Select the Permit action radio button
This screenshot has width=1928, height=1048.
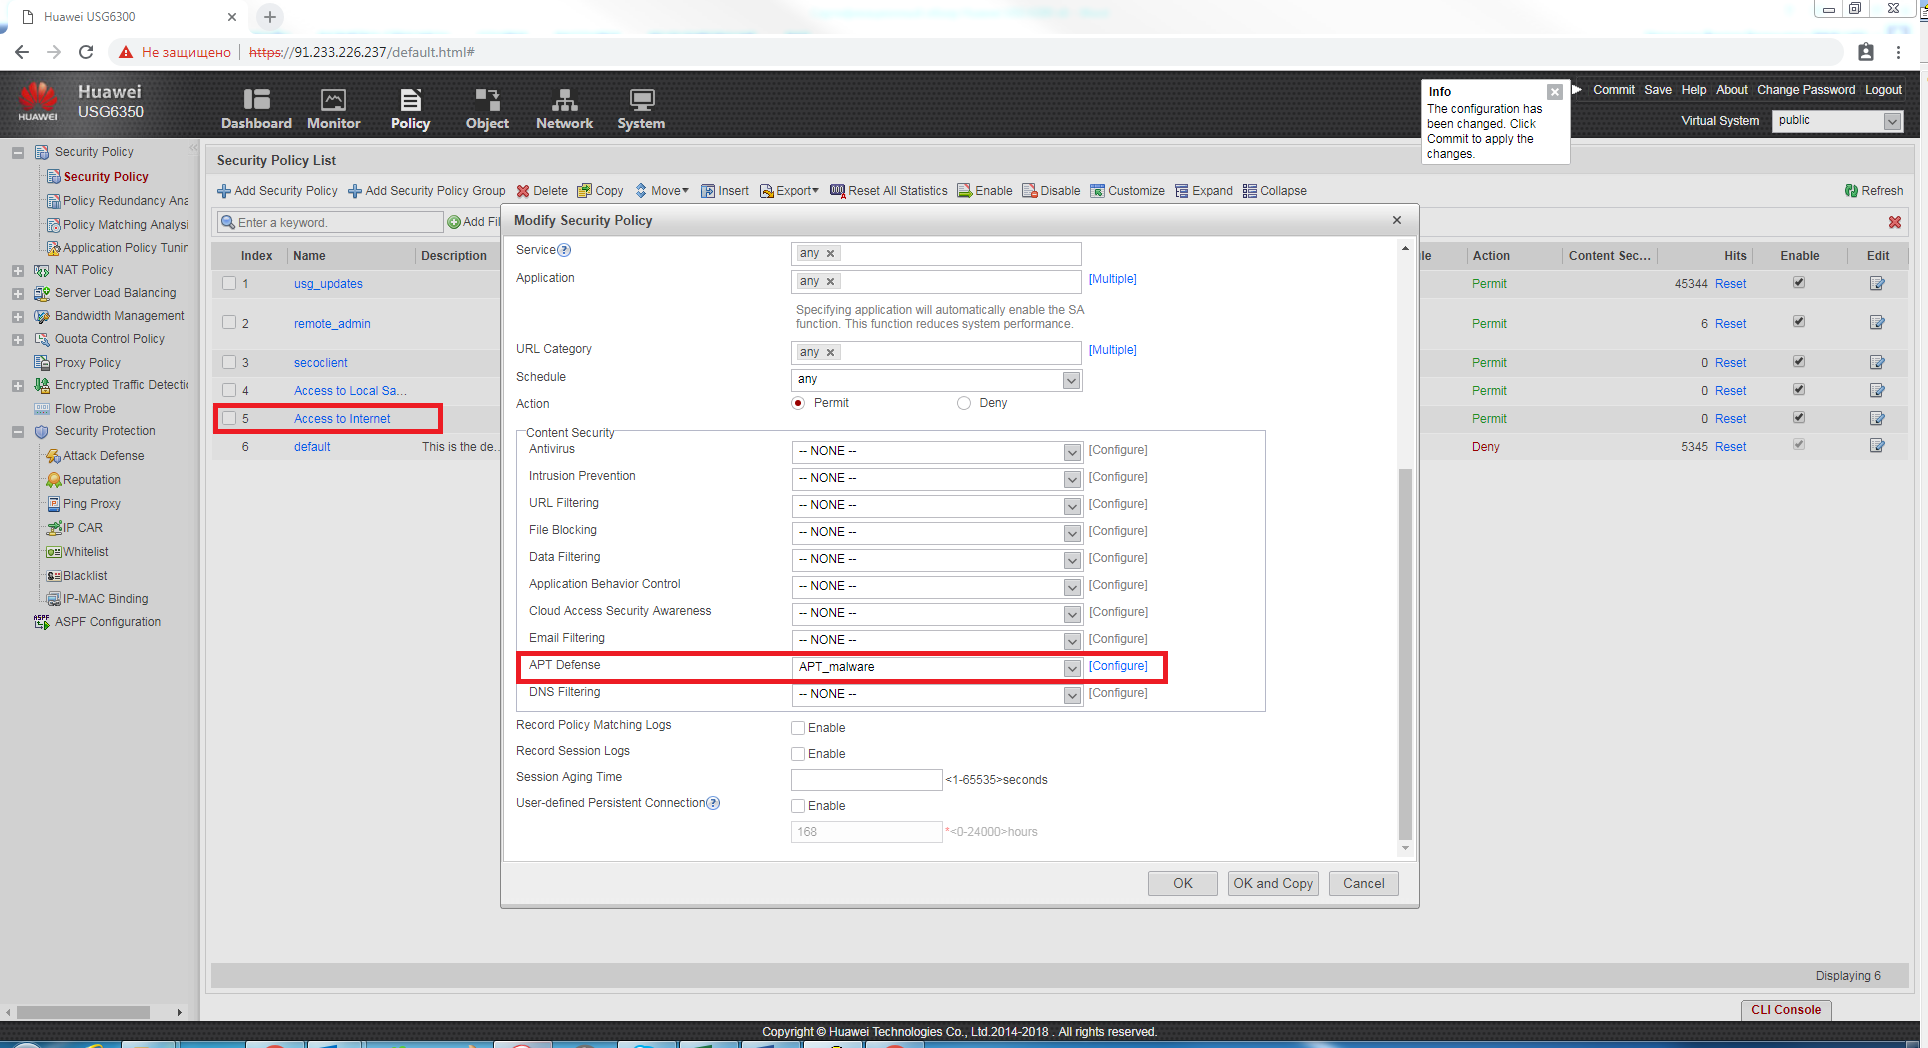[798, 403]
